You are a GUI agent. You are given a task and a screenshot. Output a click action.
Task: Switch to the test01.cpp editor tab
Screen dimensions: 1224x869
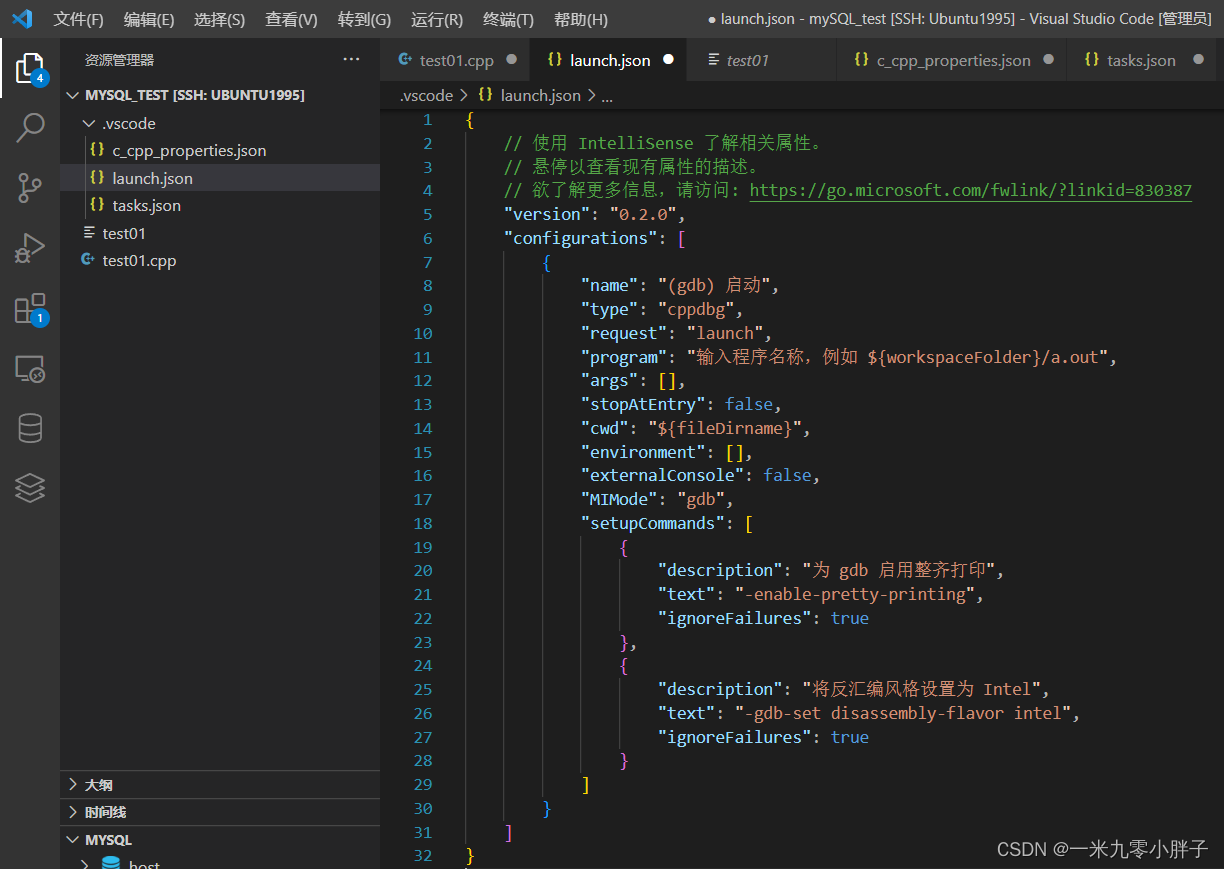456,61
